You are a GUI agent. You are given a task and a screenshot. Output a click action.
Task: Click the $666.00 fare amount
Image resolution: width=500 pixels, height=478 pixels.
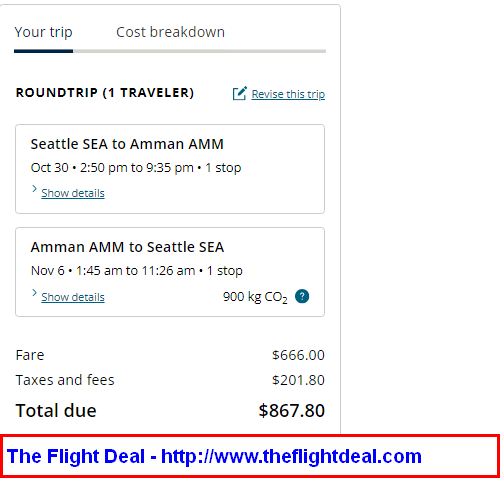coord(298,355)
